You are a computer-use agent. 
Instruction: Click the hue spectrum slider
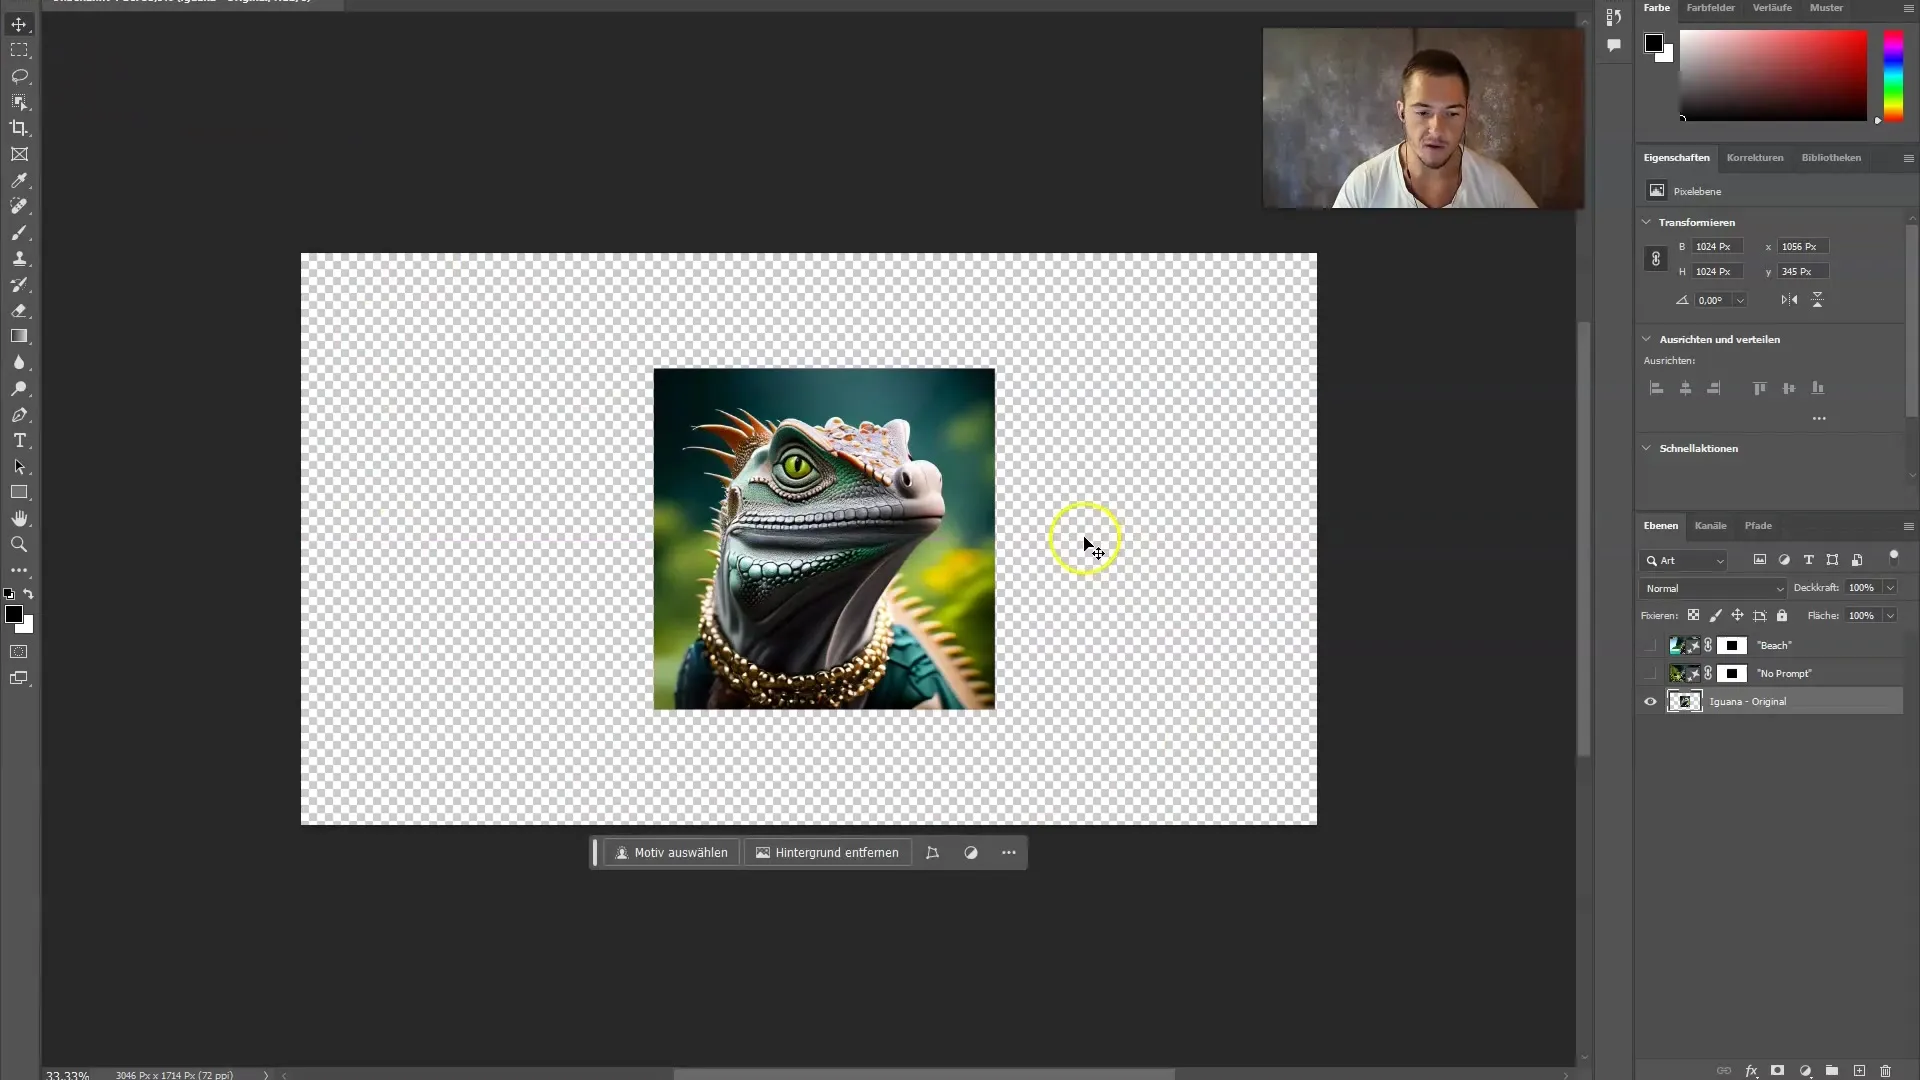[1893, 76]
